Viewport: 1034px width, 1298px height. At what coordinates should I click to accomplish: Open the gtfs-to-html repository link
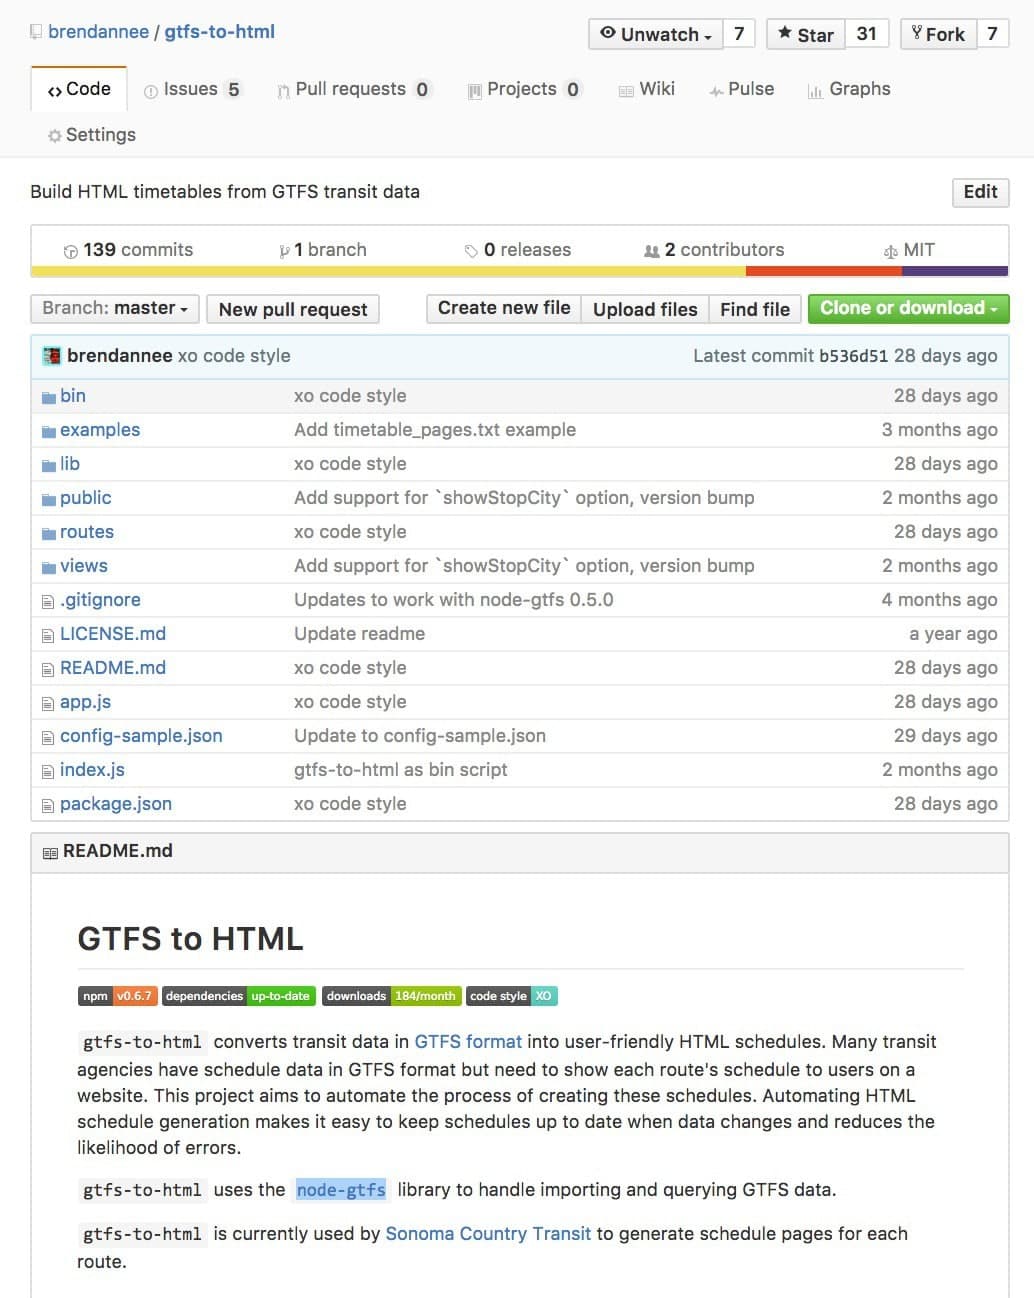pyautogui.click(x=219, y=32)
